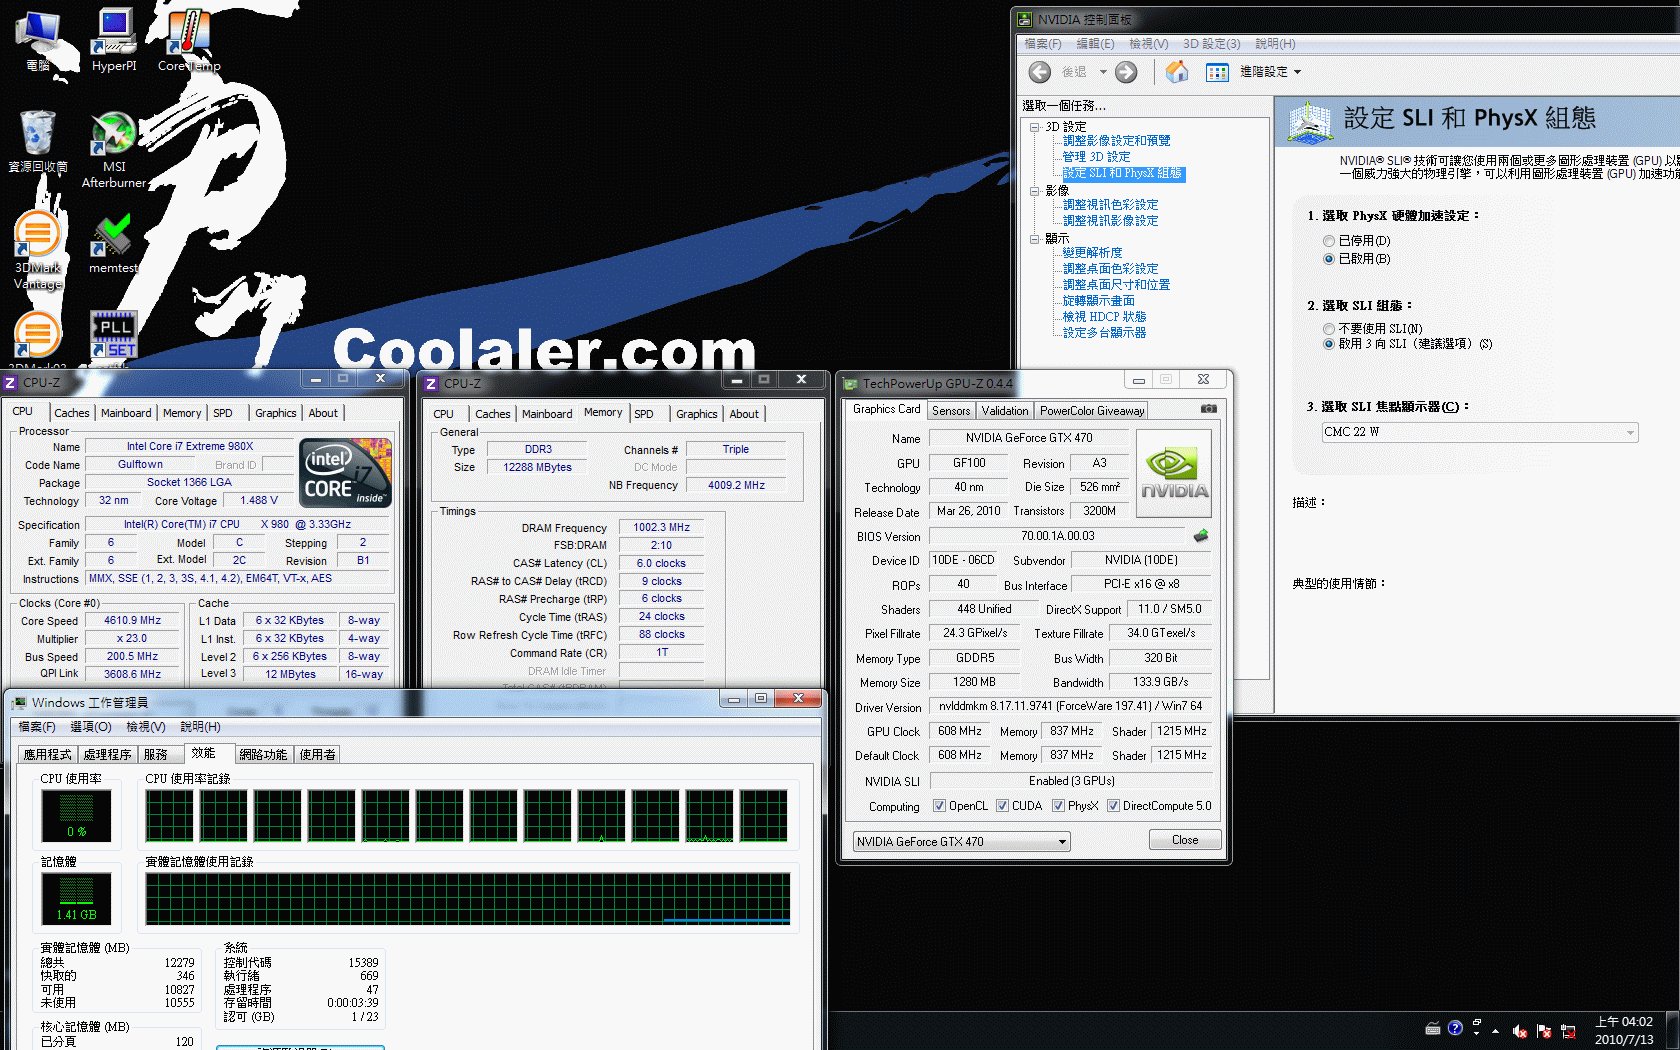Open the 3D 設定(3) menu in NVIDIA panel
This screenshot has height=1050, width=1680.
tap(1211, 44)
